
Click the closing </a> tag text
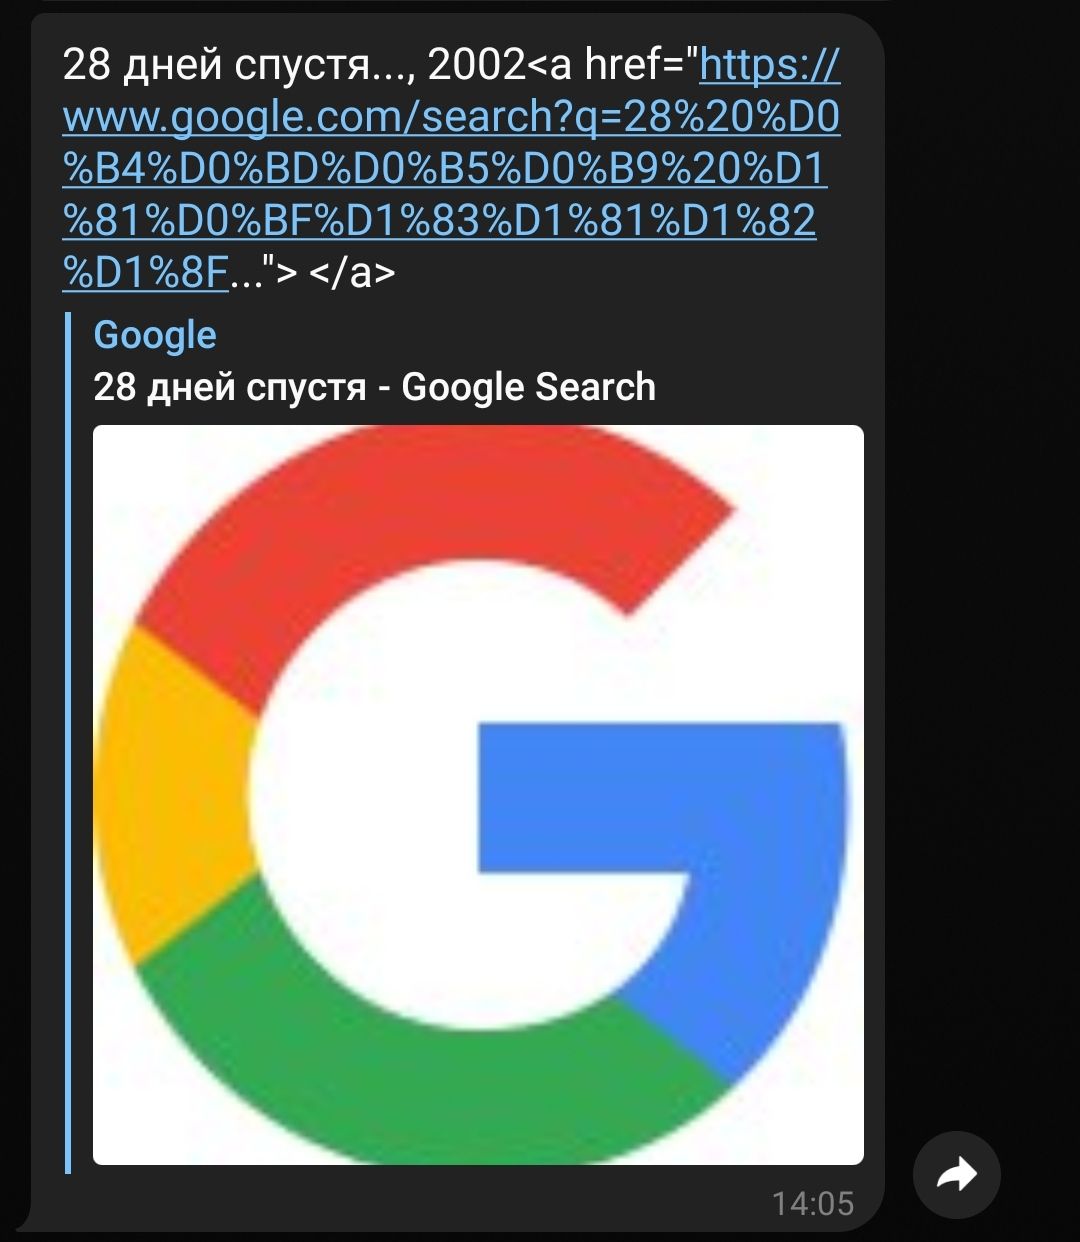(353, 271)
